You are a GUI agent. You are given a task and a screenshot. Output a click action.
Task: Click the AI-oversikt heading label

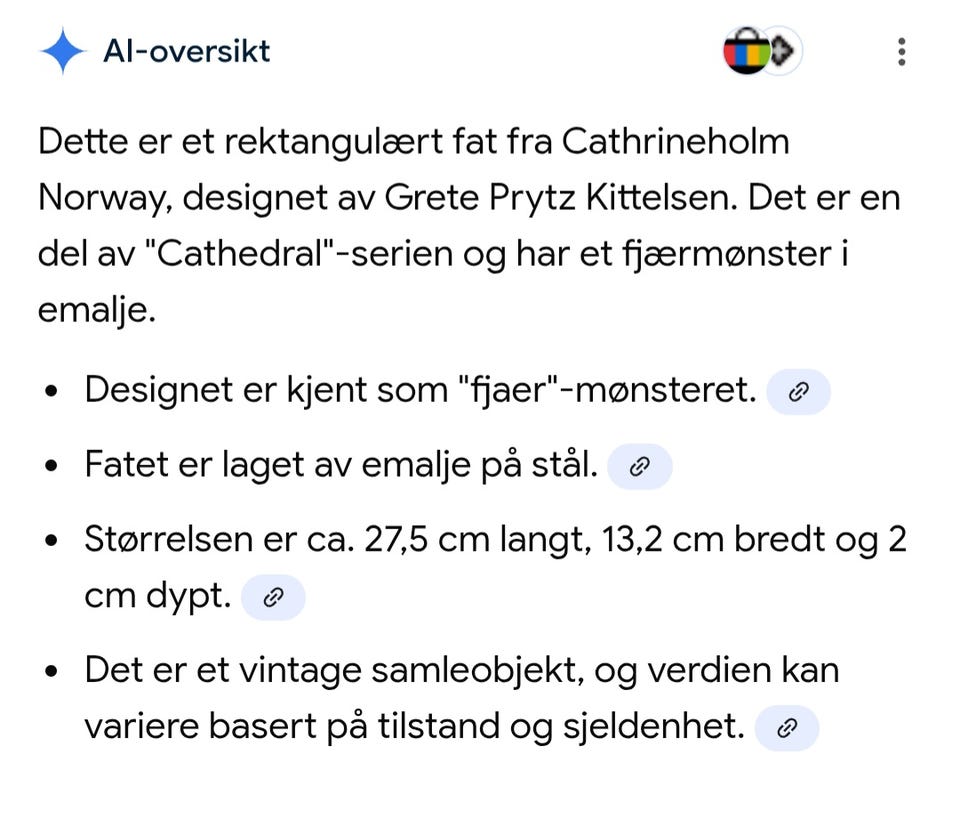[x=187, y=51]
